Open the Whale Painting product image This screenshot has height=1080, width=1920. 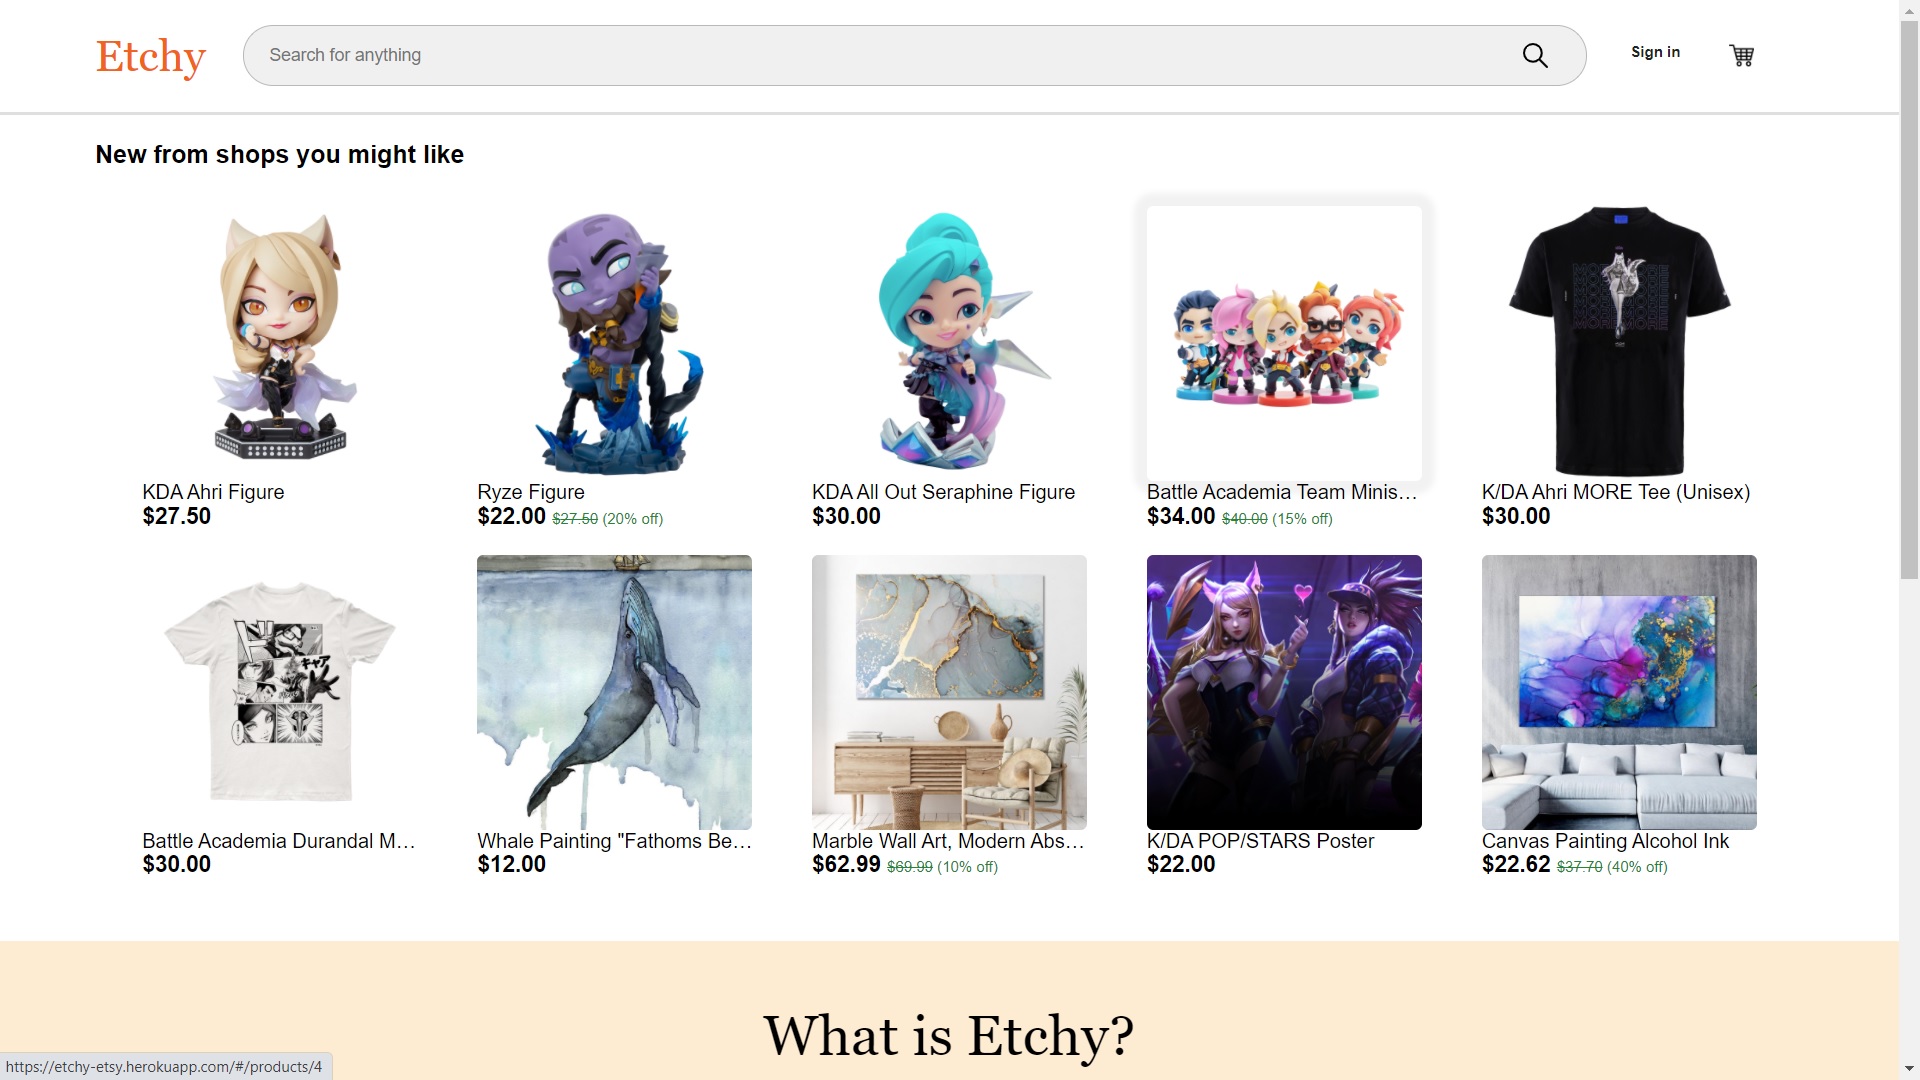pyautogui.click(x=615, y=692)
